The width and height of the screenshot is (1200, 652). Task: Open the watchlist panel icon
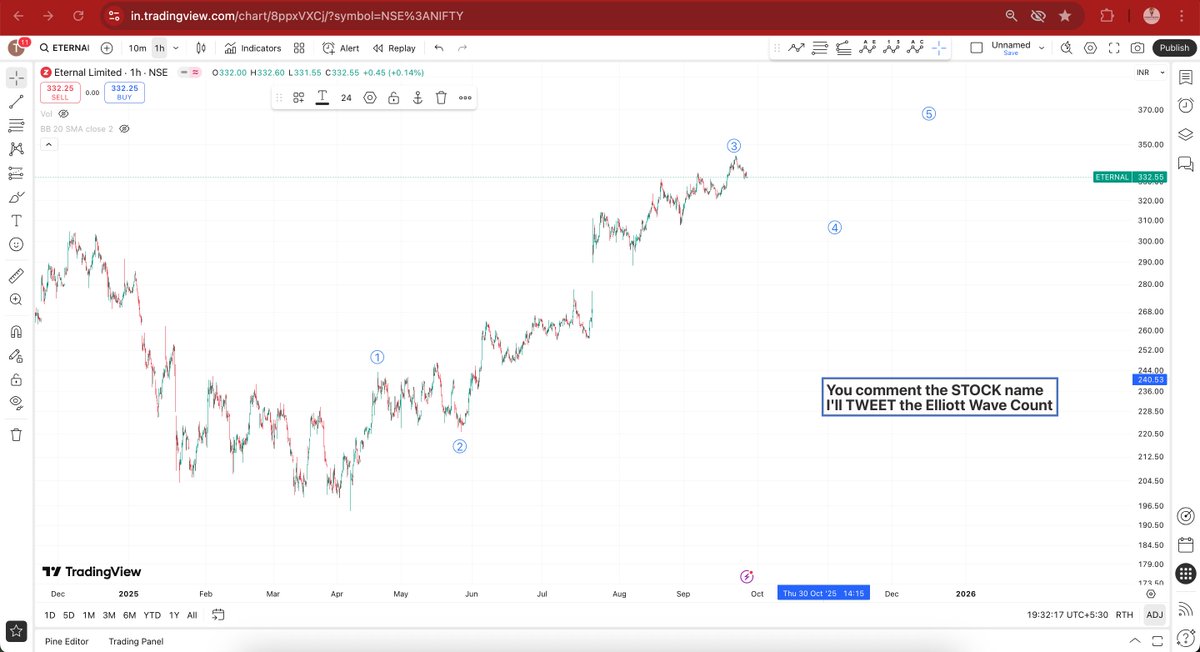point(1185,77)
